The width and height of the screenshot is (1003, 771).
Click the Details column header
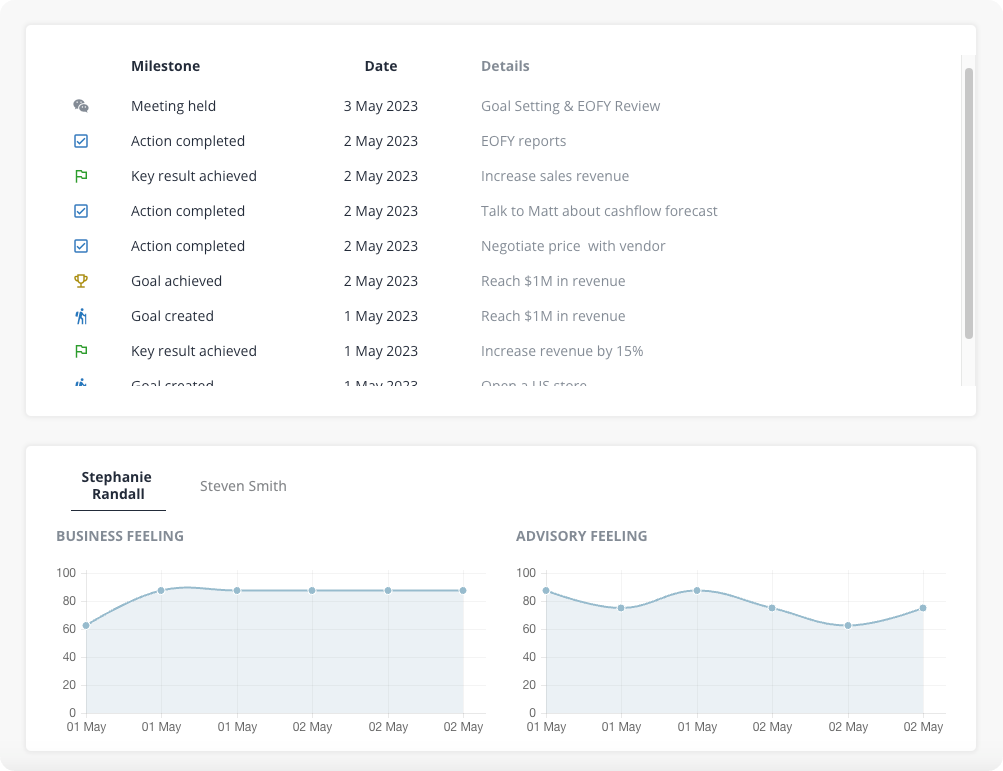[505, 65]
